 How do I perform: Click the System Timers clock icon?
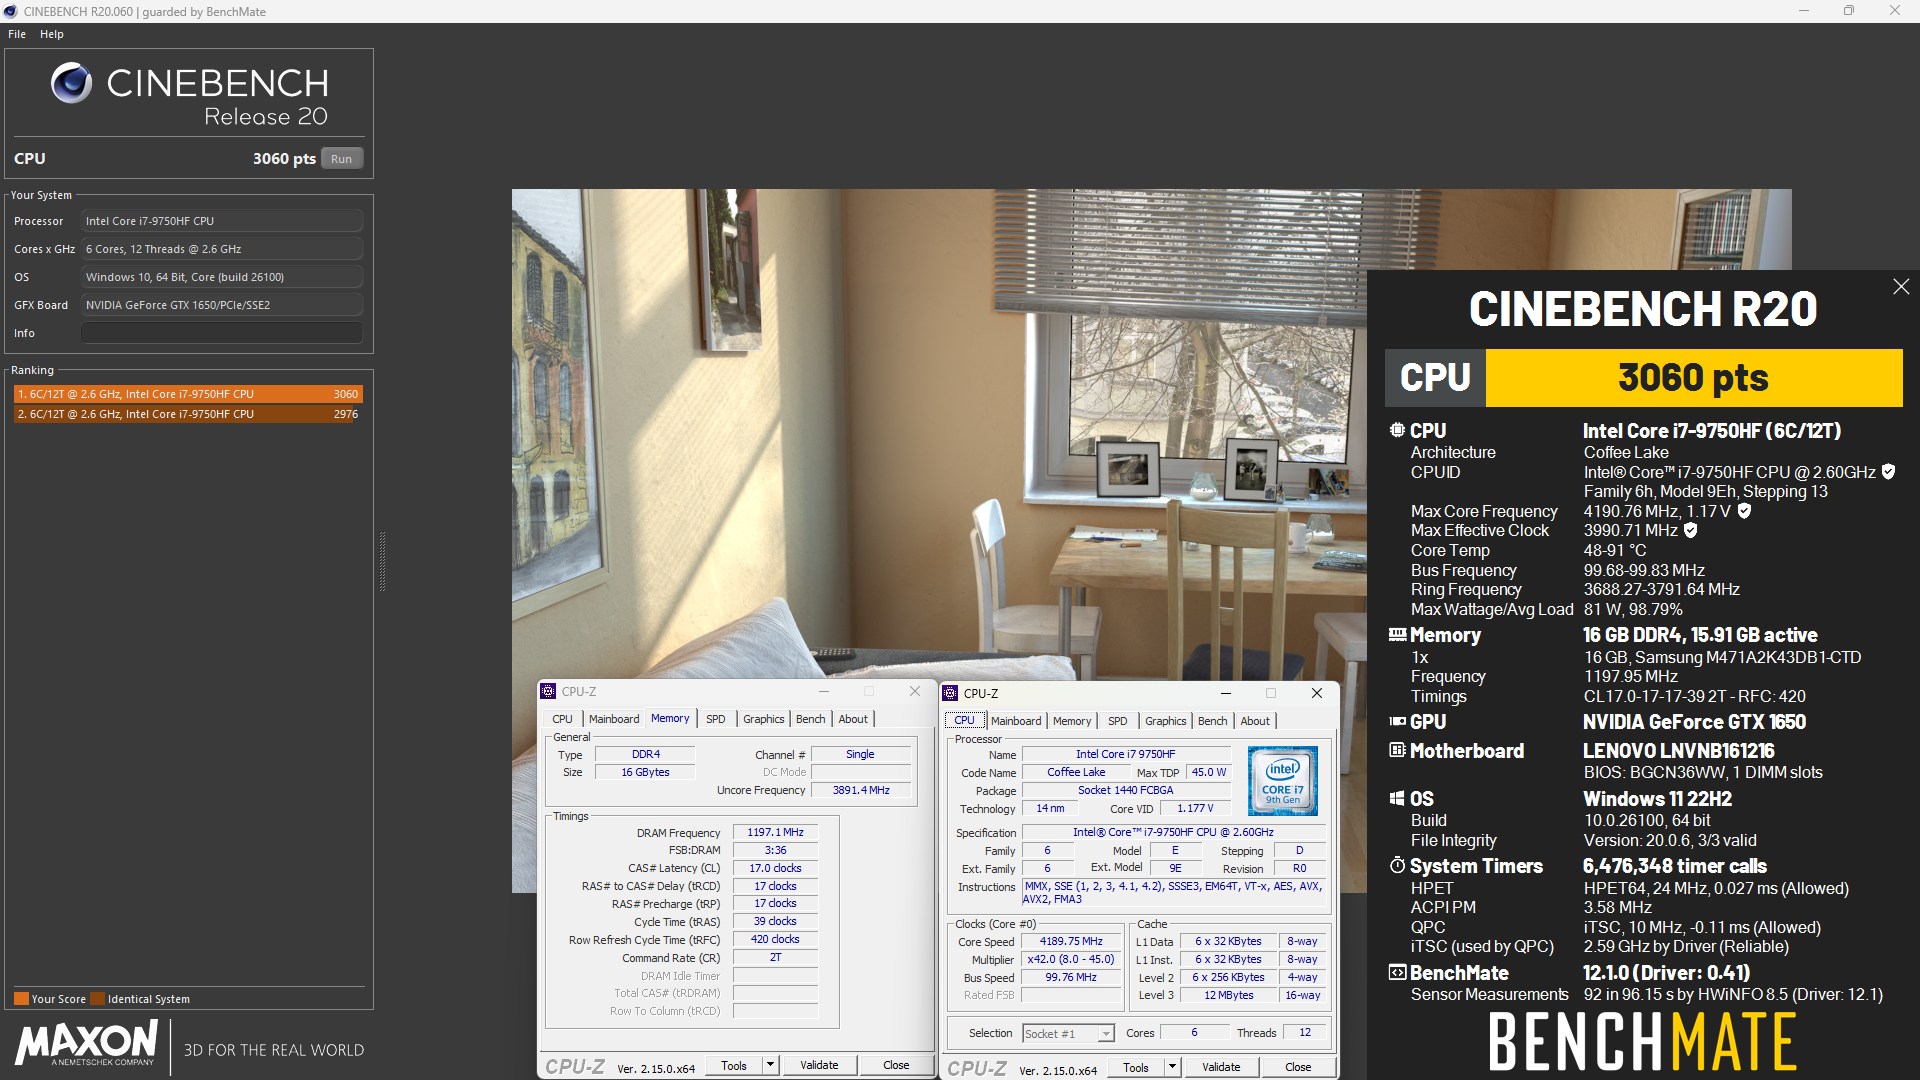pyautogui.click(x=1397, y=865)
